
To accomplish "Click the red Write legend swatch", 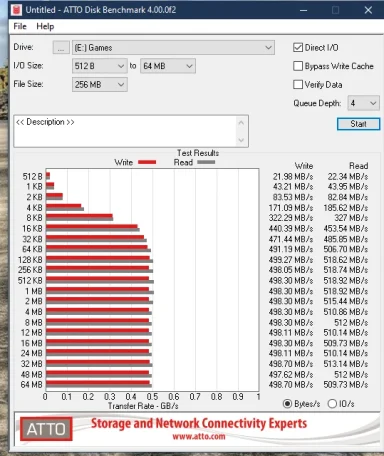I will (x=147, y=162).
